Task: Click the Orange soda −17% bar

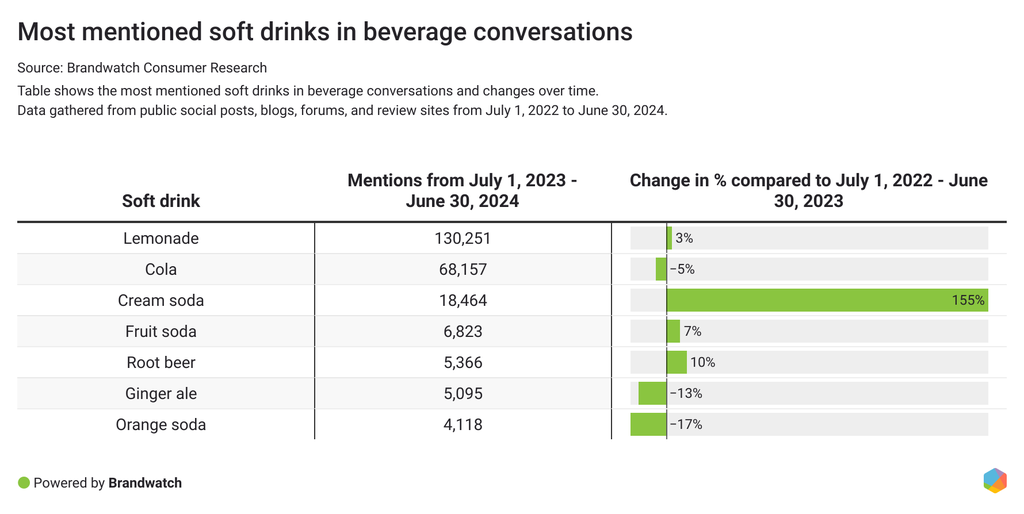Action: coord(649,424)
